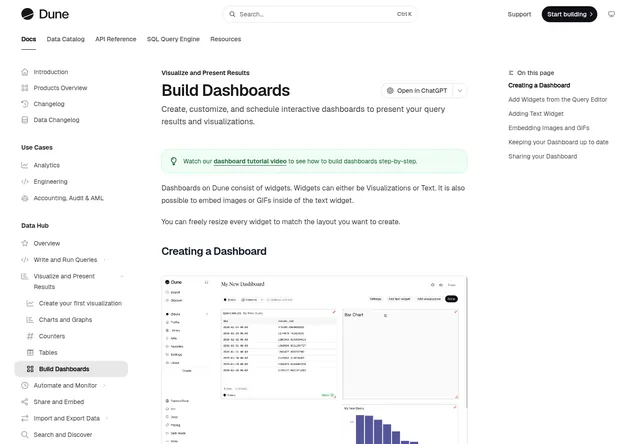Open the API Reference tab
The image size is (640, 444).
(x=116, y=39)
